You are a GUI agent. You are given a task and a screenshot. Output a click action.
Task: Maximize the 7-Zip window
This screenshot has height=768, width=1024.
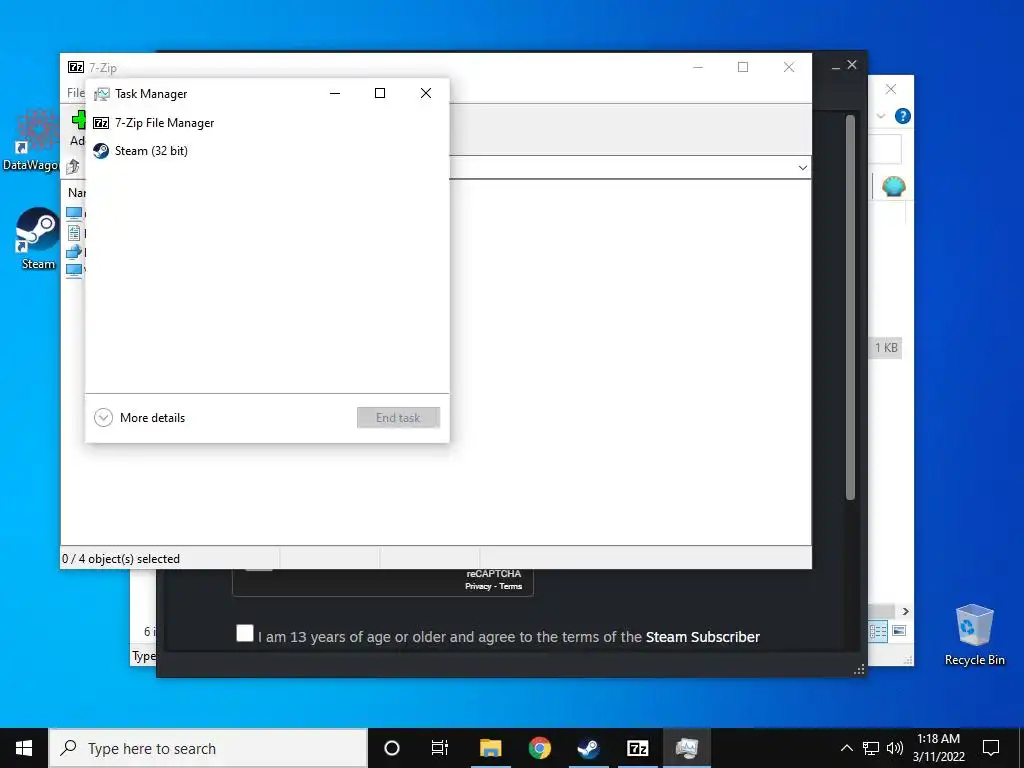743,67
